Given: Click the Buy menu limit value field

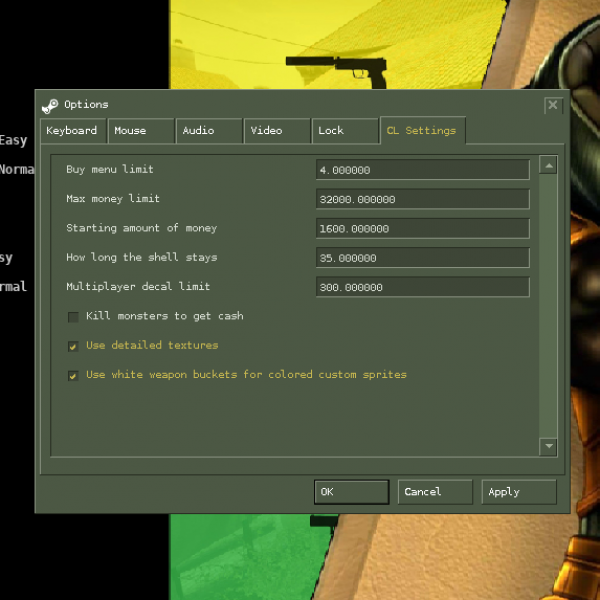Looking at the screenshot, I should point(423,170).
